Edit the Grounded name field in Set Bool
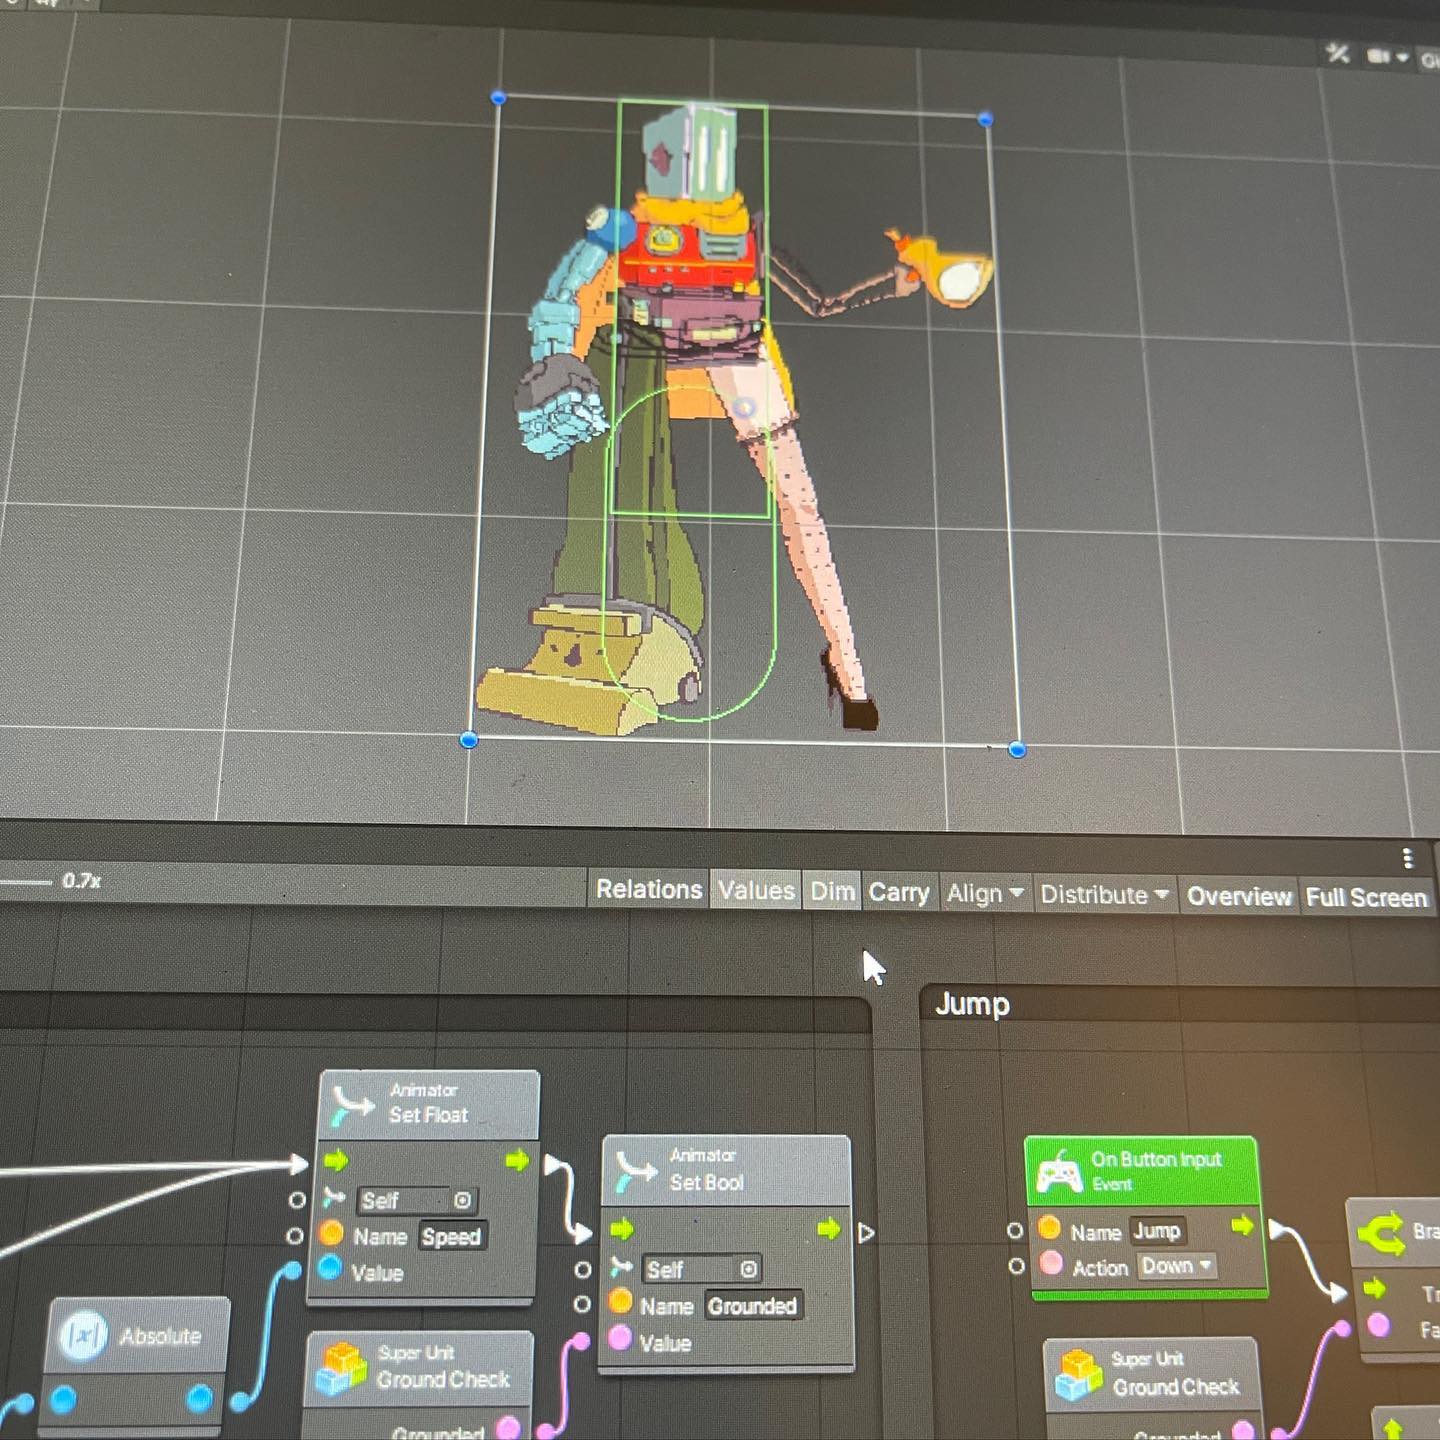 753,1306
